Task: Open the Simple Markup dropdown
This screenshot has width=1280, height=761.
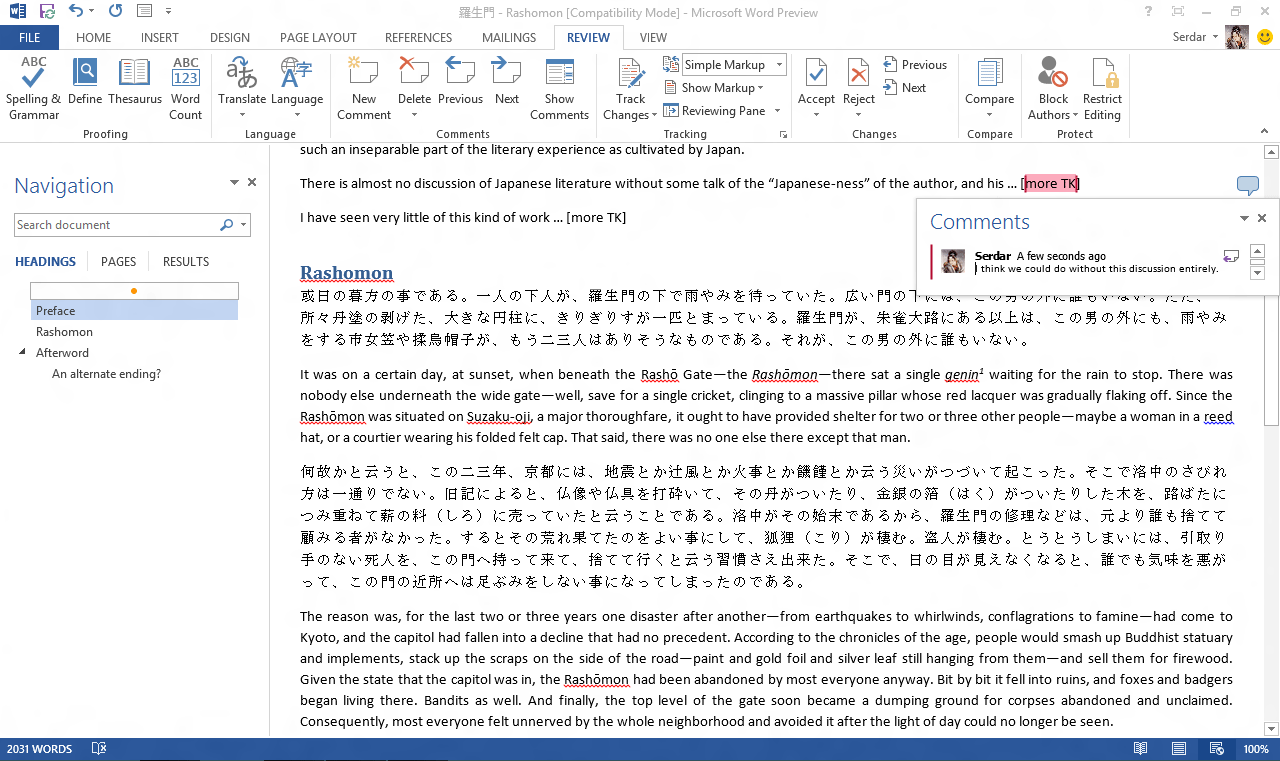Action: click(734, 65)
